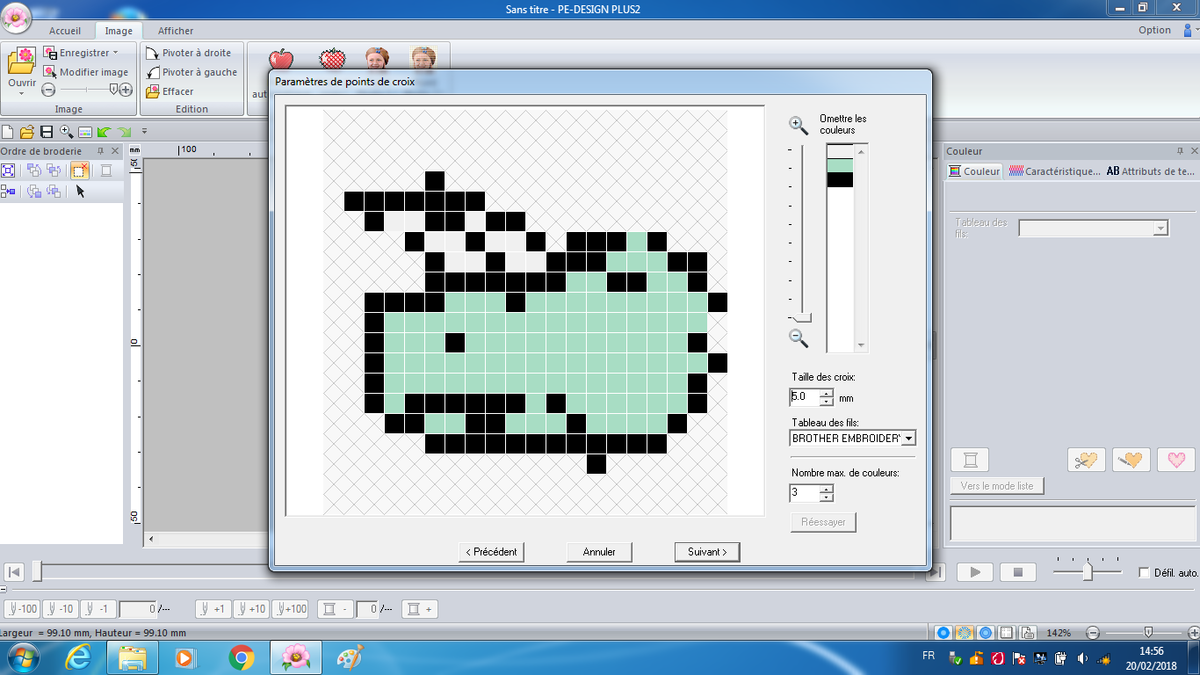
Task: Enable the Défil. auto. checkbox
Action: pyautogui.click(x=1144, y=573)
